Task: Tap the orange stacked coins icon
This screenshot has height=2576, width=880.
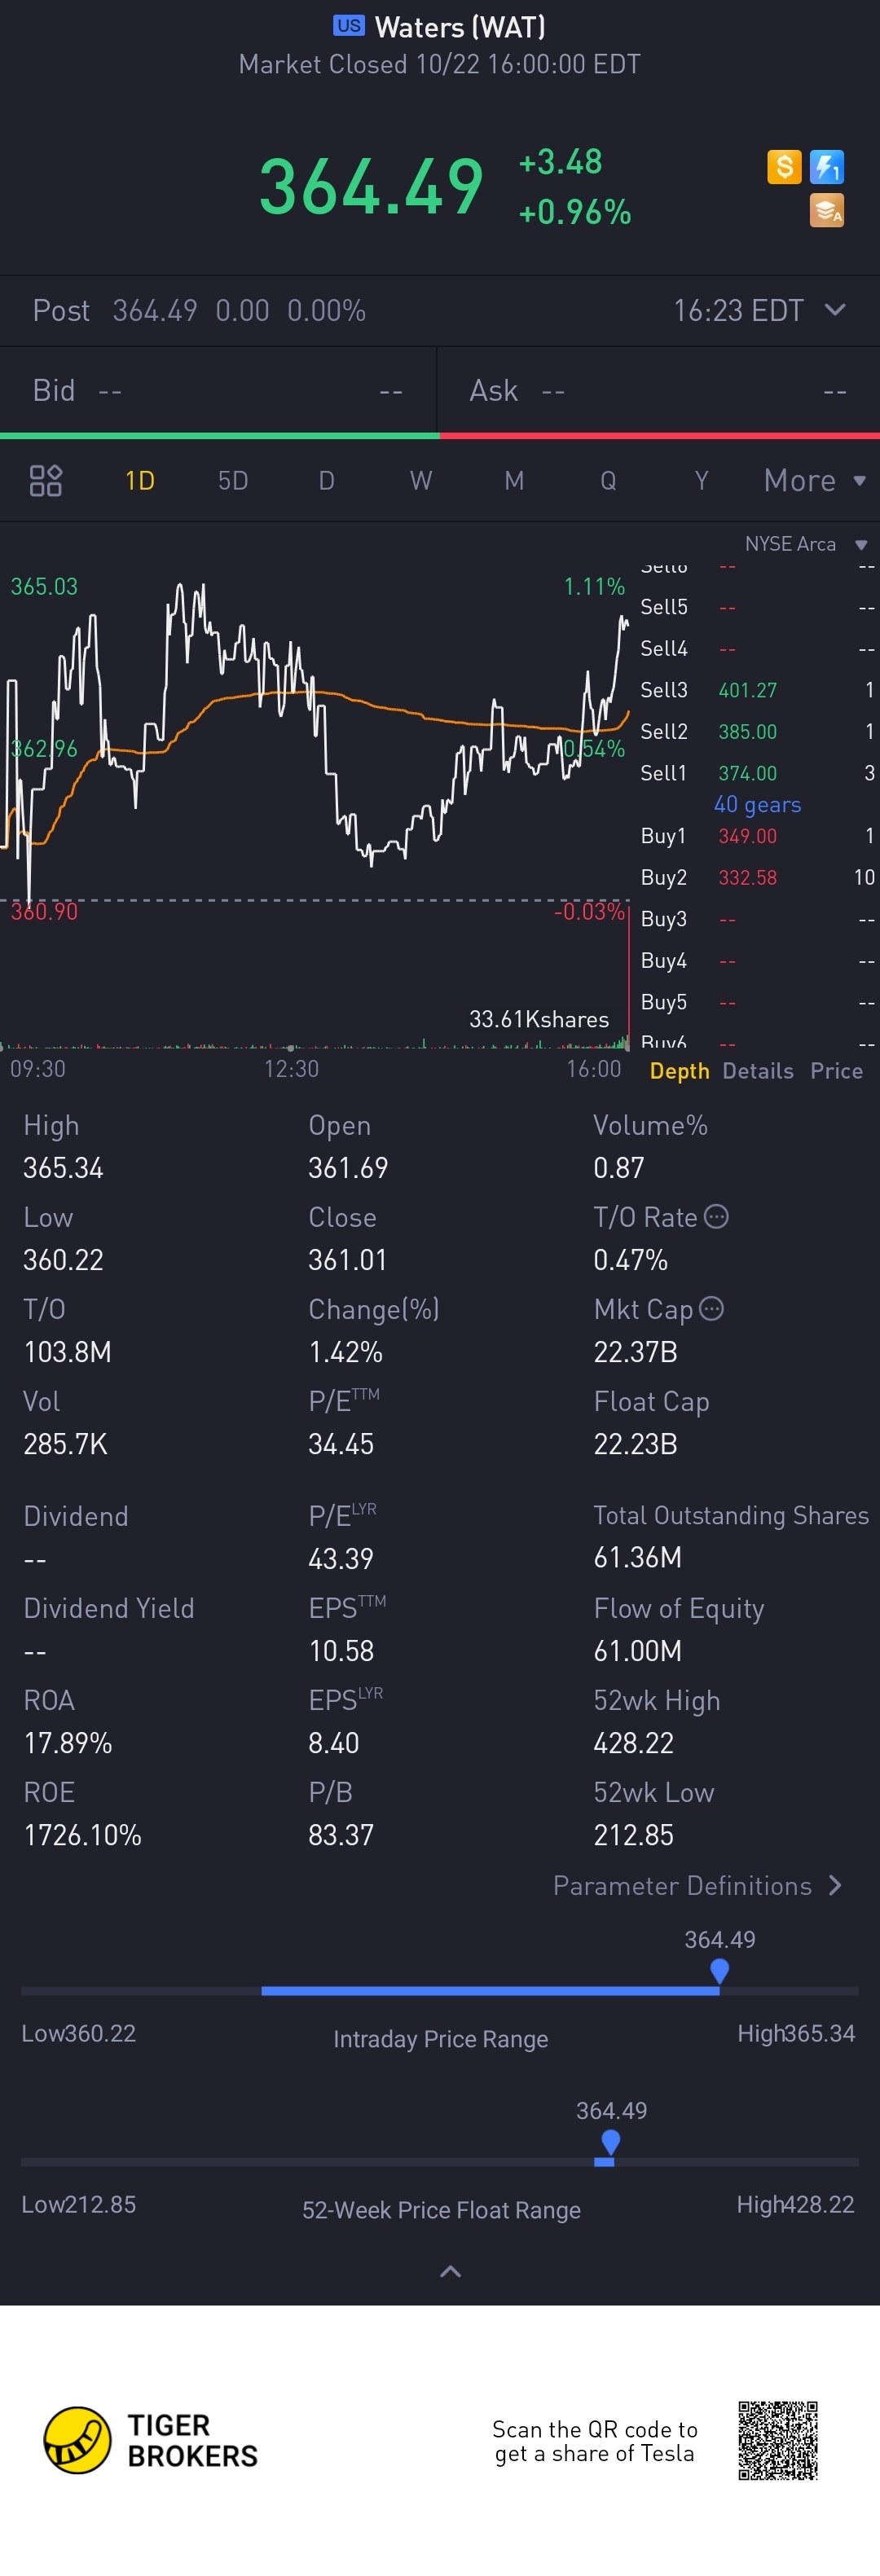Action: point(827,210)
